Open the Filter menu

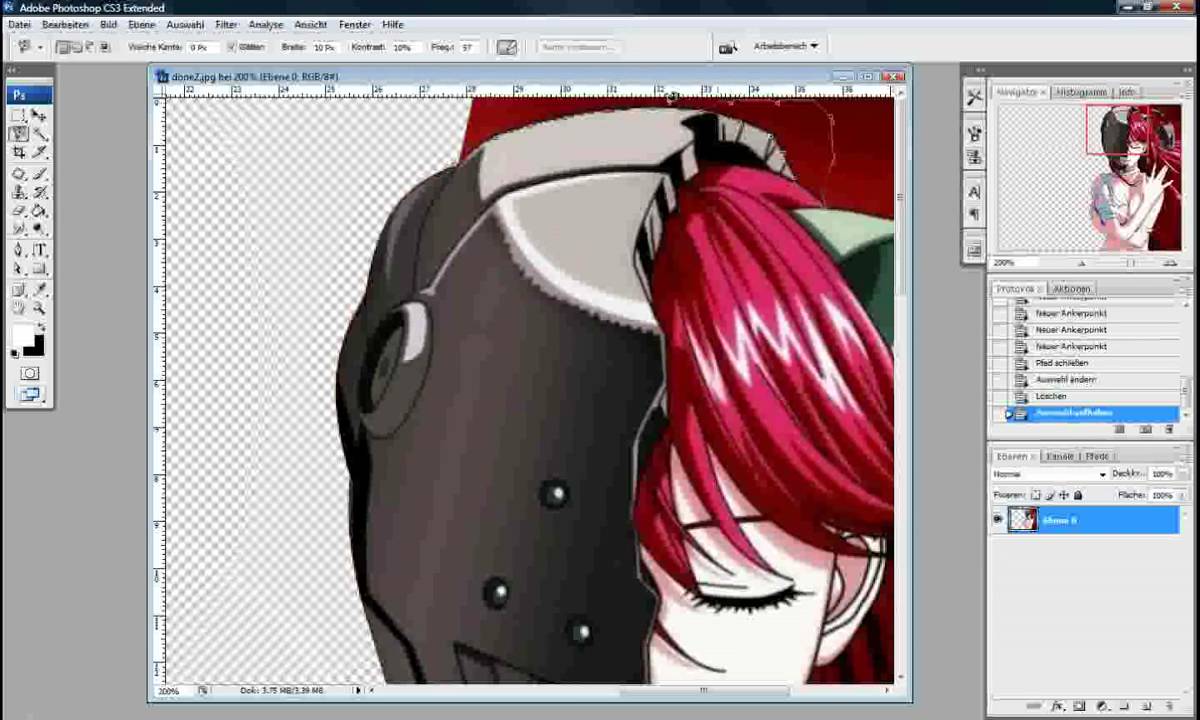(227, 24)
